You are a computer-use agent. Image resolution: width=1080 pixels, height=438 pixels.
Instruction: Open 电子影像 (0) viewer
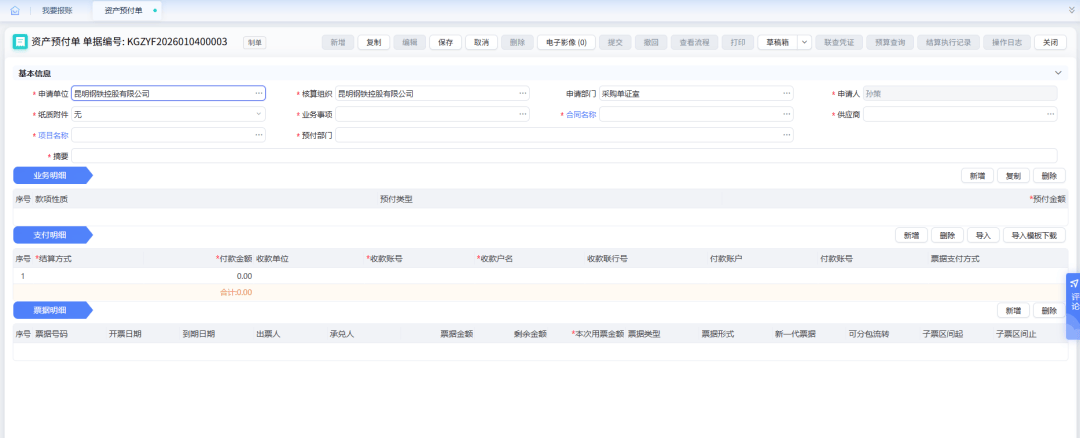[x=567, y=43]
